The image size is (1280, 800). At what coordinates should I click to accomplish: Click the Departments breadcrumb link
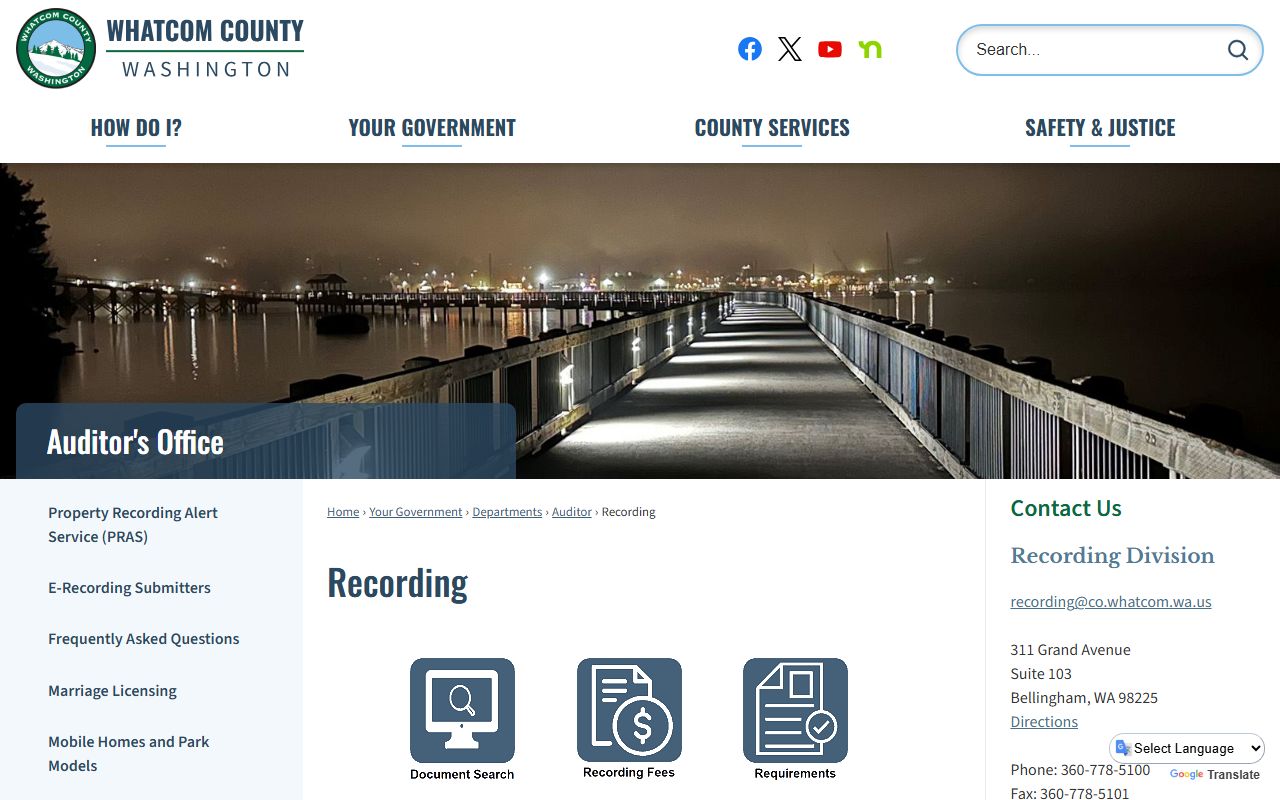(507, 512)
